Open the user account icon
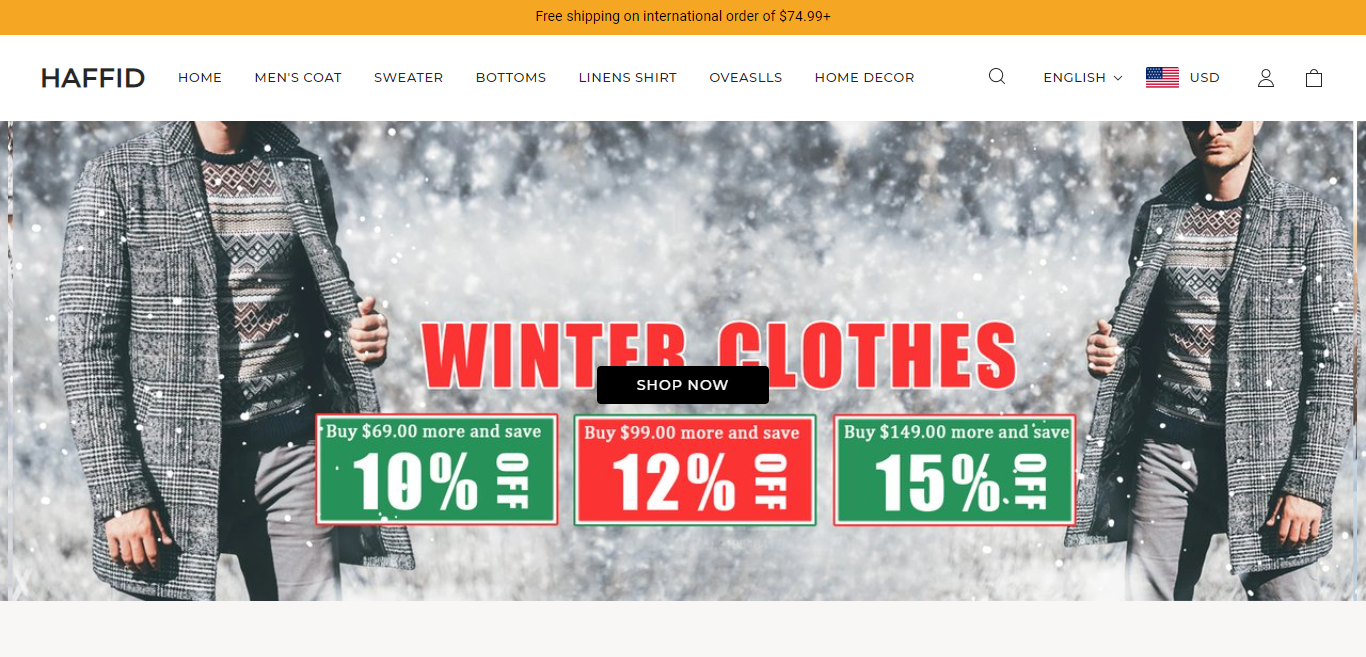Viewport: 1366px width, 657px height. click(1265, 77)
